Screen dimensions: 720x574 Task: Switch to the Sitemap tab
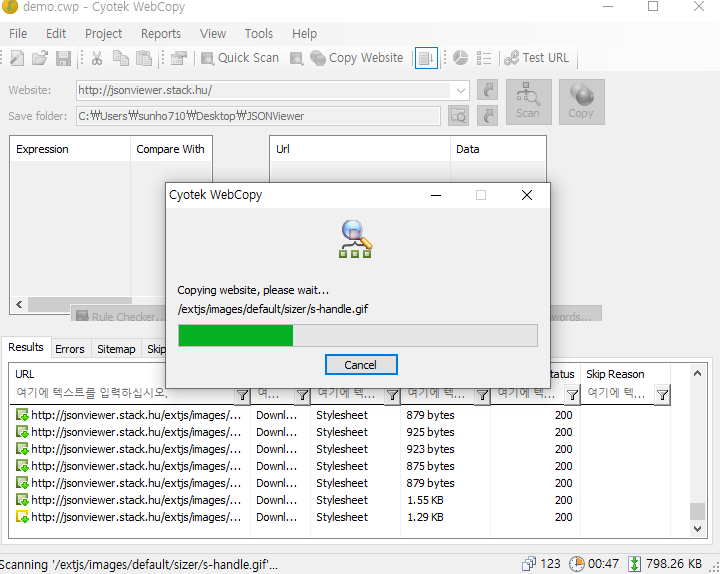(116, 349)
